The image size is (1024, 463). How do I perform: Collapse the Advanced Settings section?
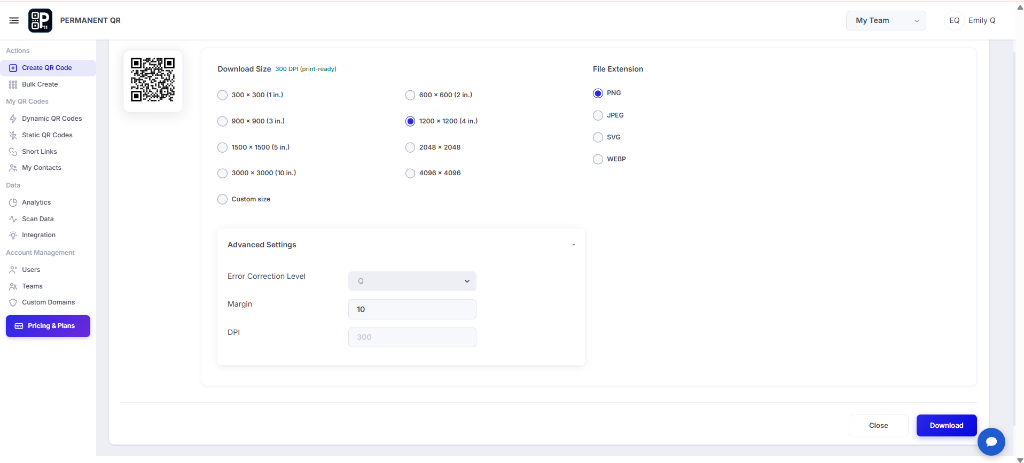(573, 245)
